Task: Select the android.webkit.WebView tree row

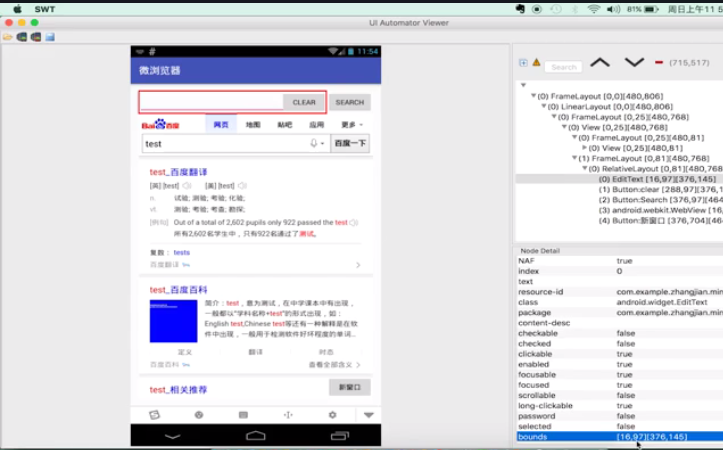Action: [660, 210]
